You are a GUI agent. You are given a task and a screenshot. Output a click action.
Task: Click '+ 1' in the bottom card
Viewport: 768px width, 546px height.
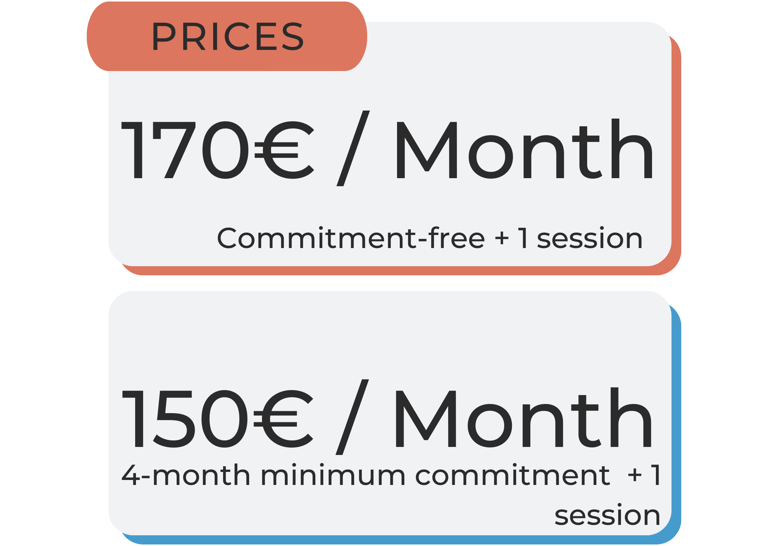click(644, 475)
